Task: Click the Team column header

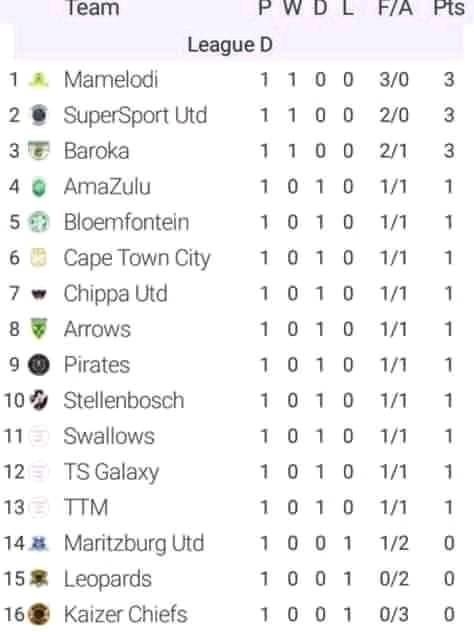Action: point(92,8)
